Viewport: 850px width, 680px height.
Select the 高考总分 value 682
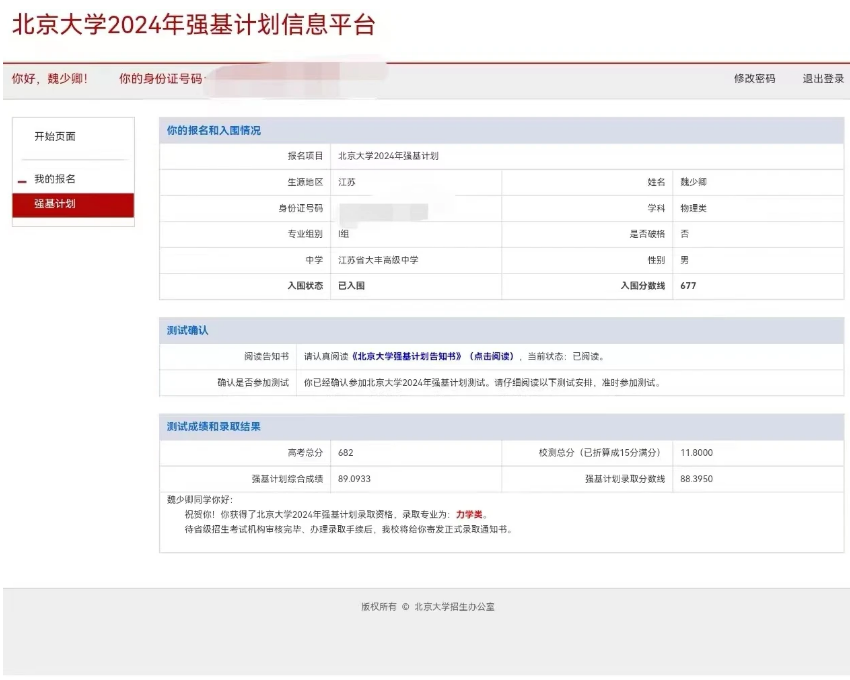[x=345, y=453]
